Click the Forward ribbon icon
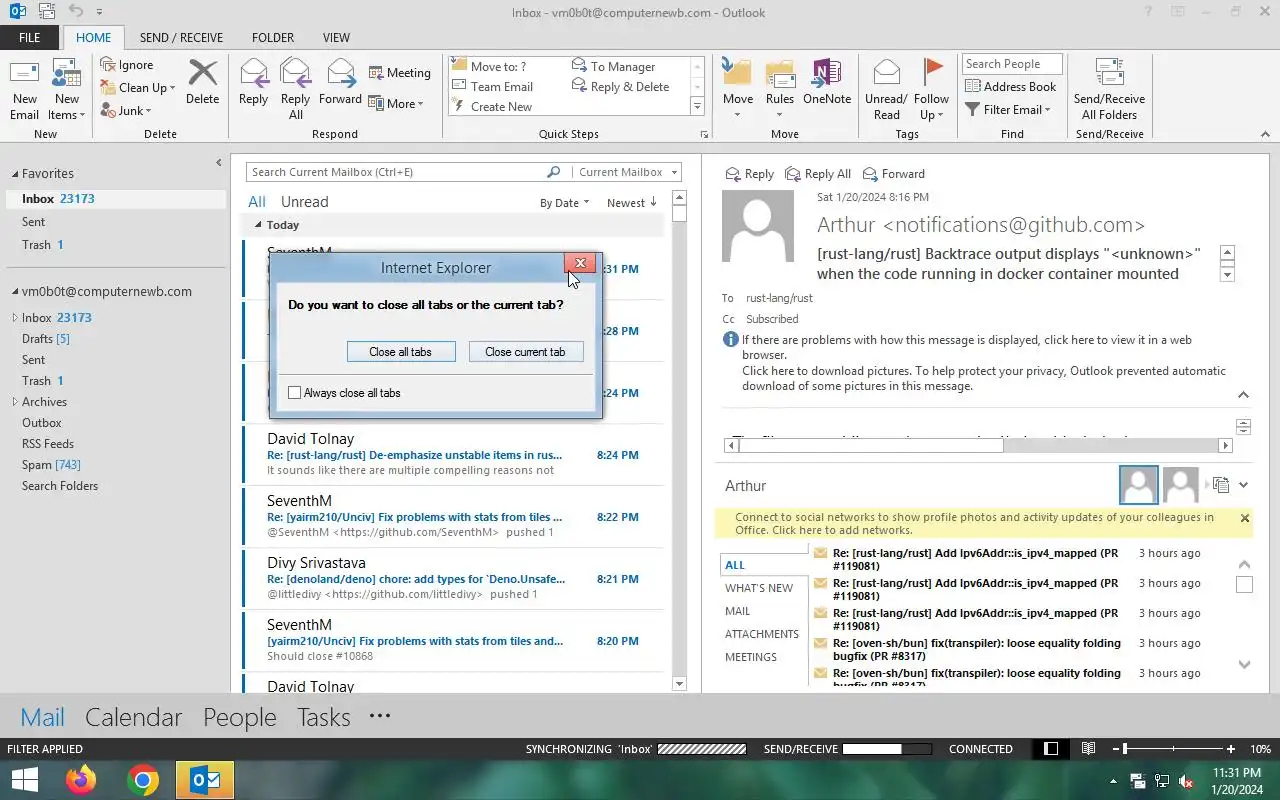 click(341, 73)
